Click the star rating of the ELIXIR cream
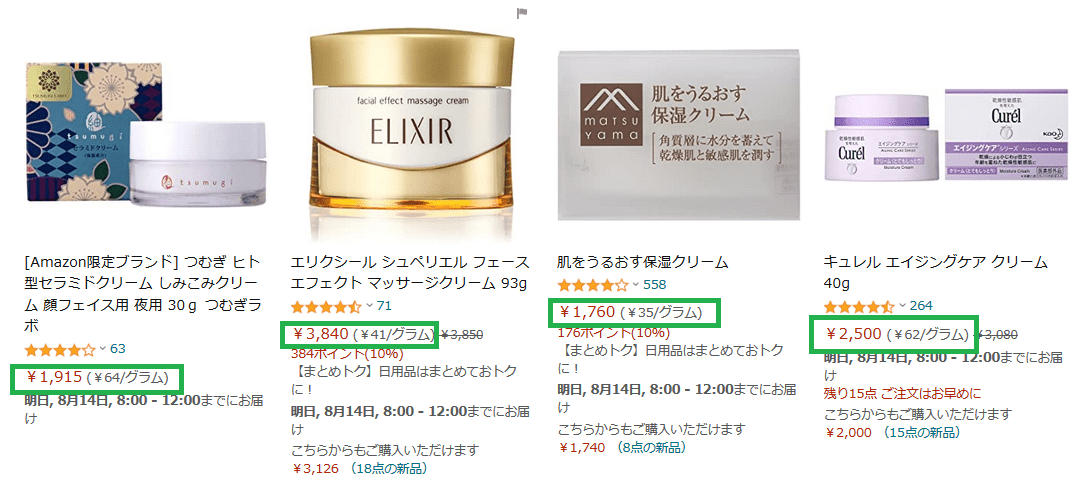The image size is (1087, 481). 326,306
